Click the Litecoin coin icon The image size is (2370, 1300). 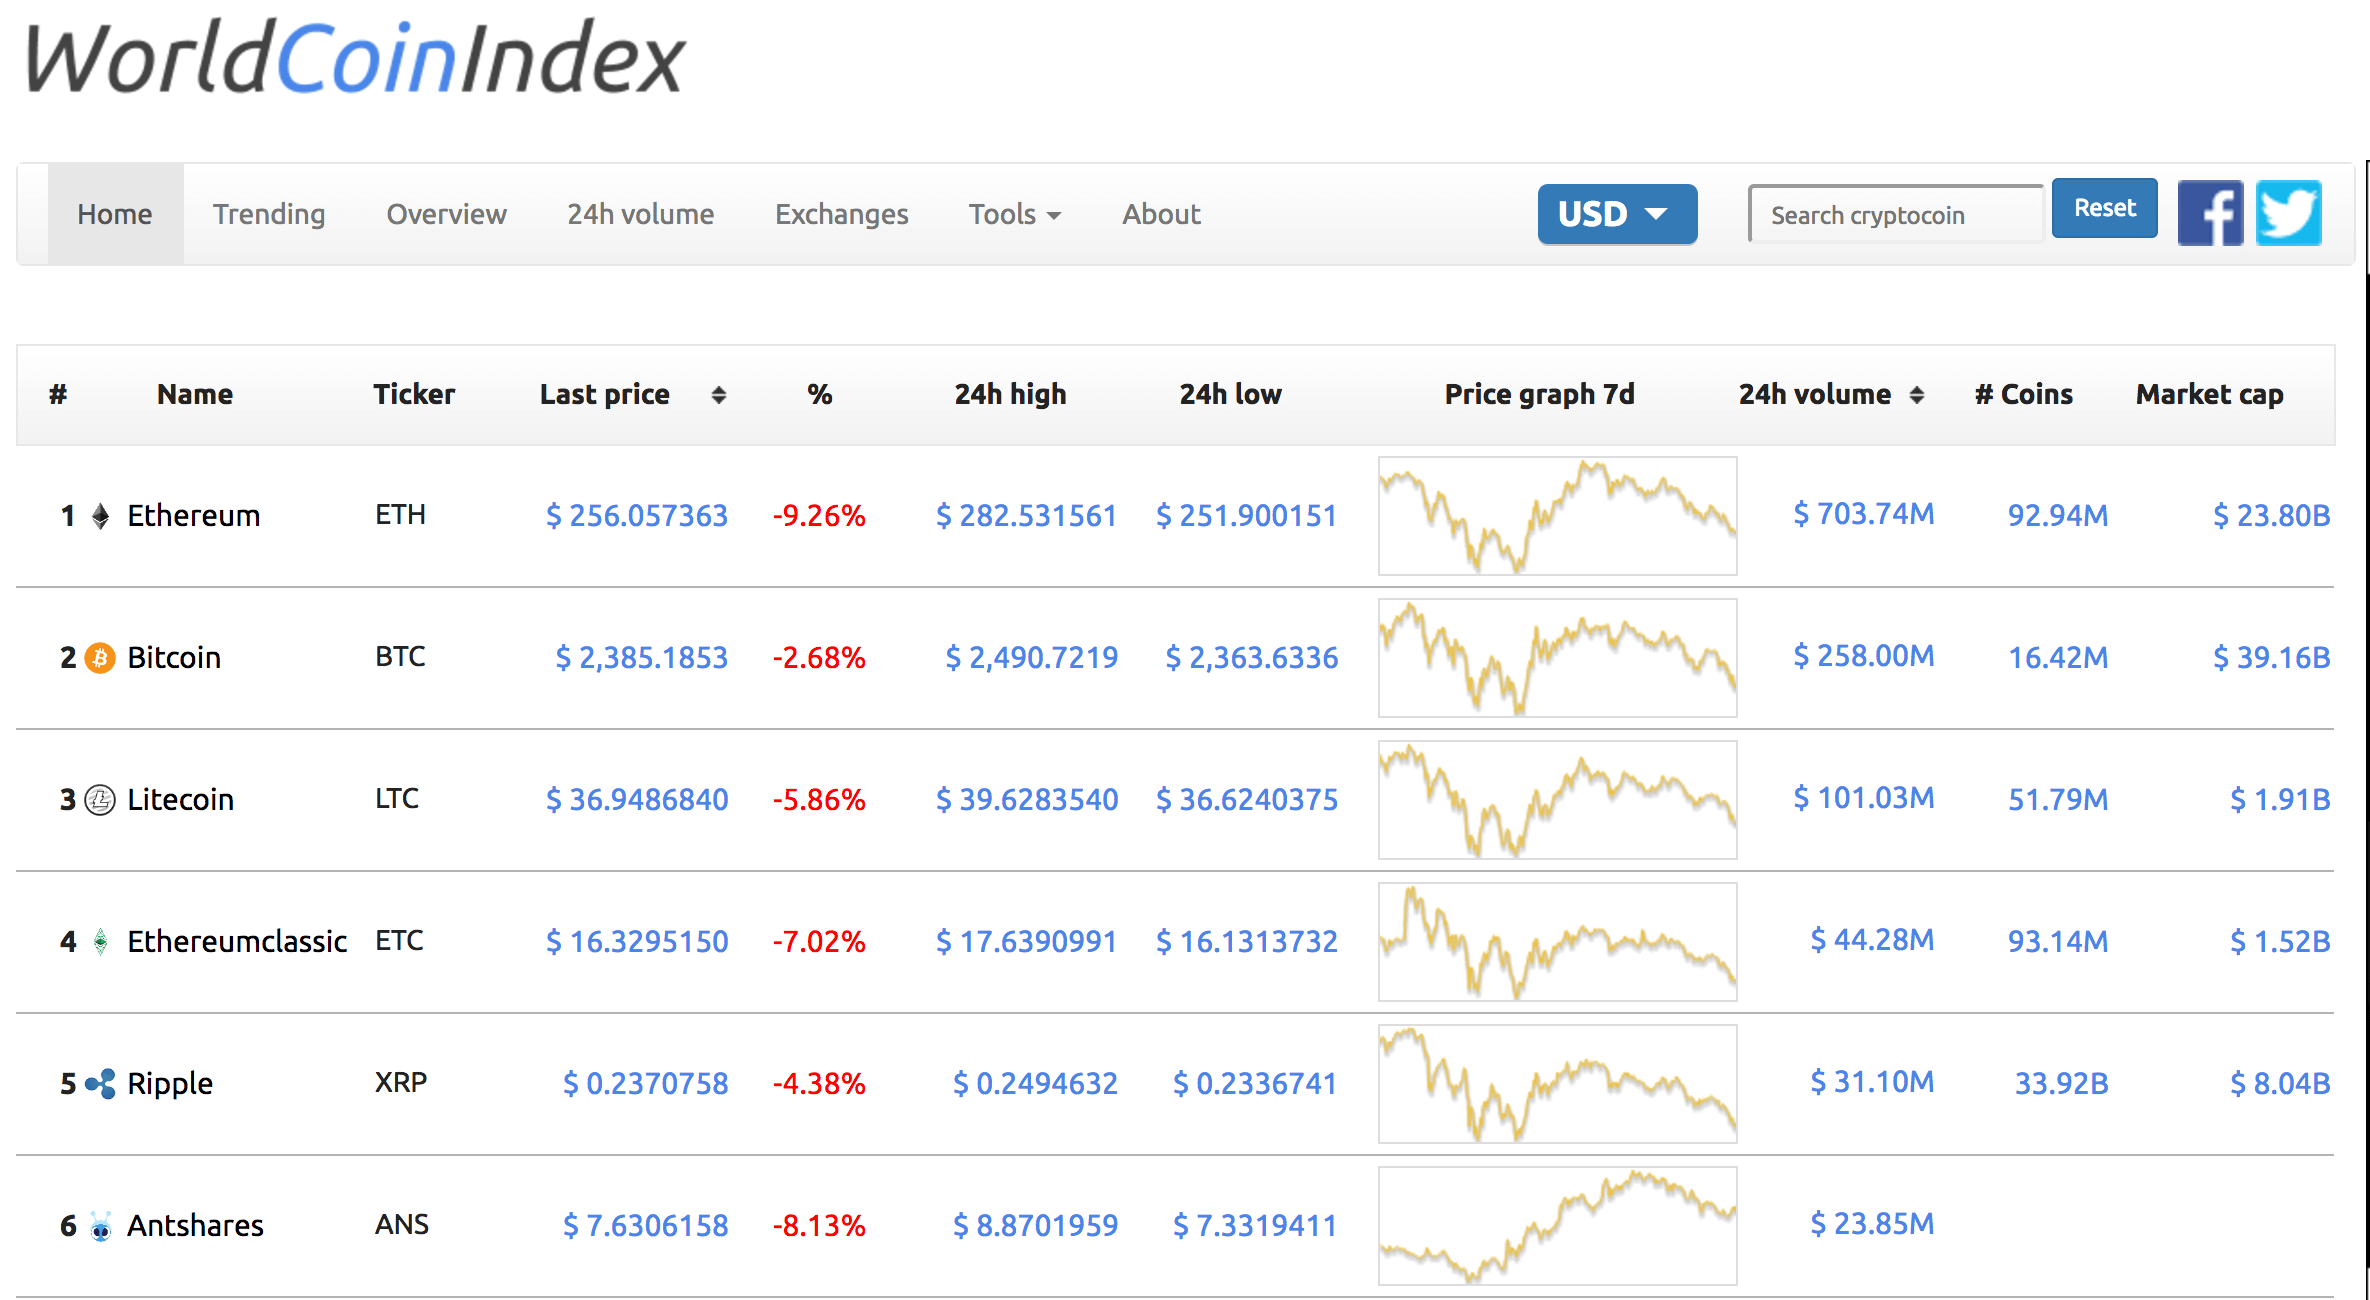[x=100, y=800]
